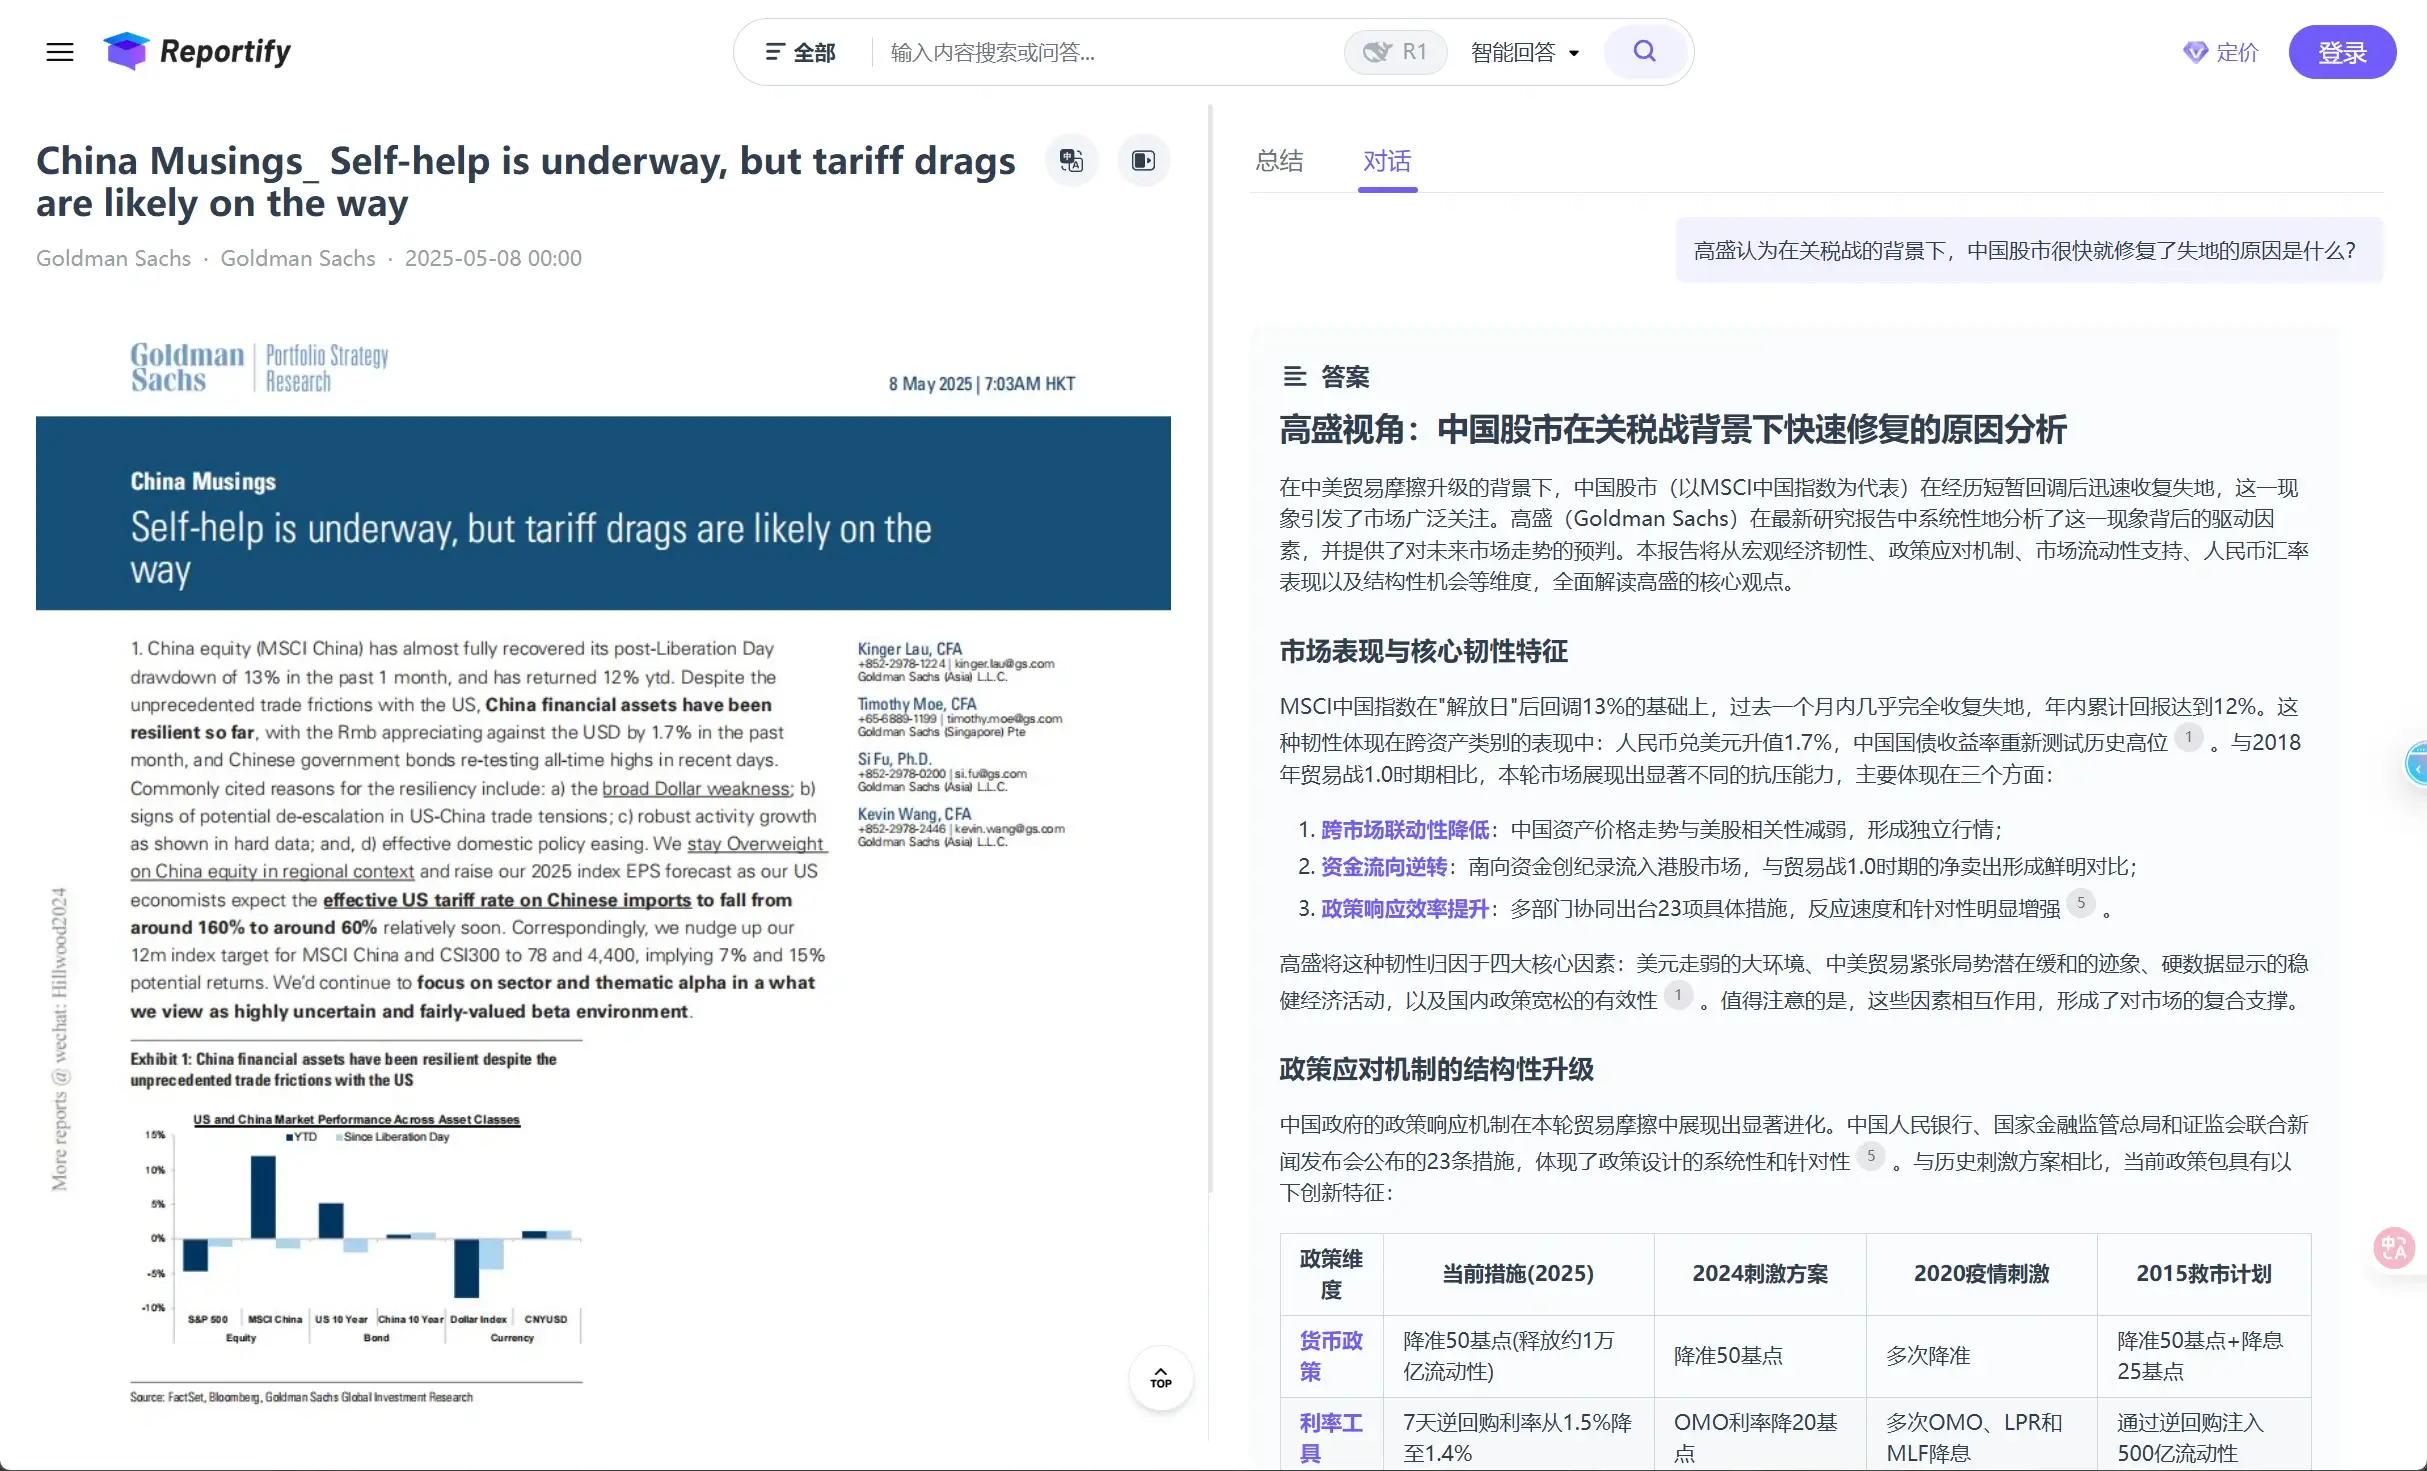2427x1471 pixels.
Task: Open citation 1 next to 中国国债收益率
Action: click(x=2189, y=740)
